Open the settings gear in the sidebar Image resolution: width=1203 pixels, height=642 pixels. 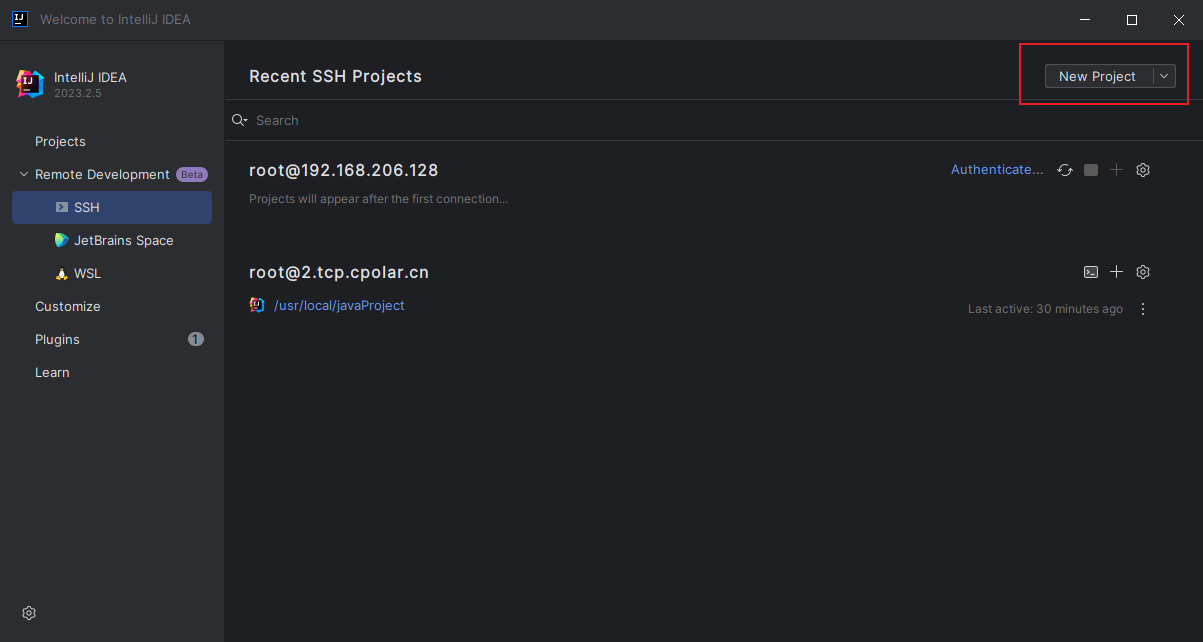tap(29, 613)
